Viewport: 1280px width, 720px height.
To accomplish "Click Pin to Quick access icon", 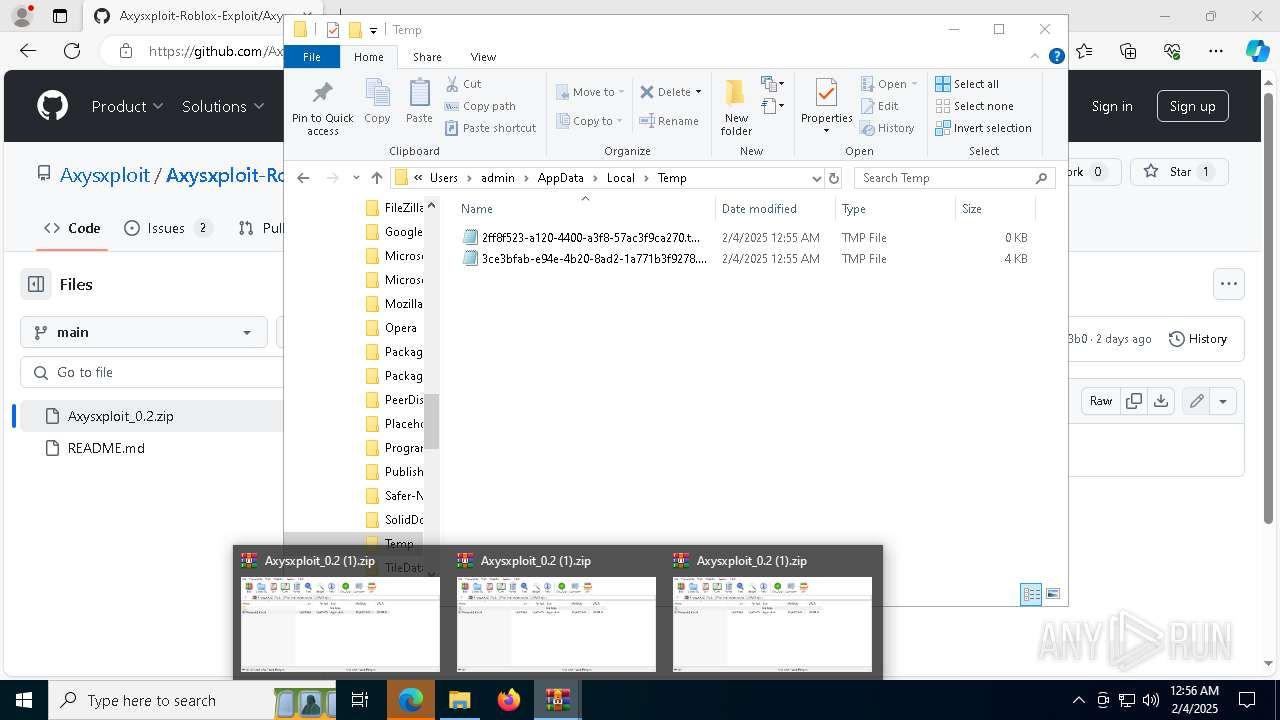I will tap(322, 108).
